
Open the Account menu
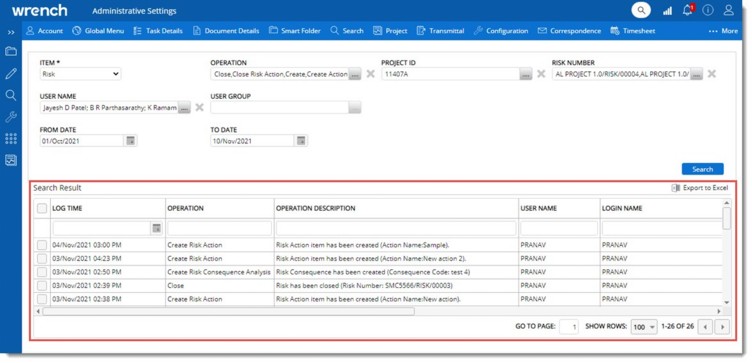click(x=44, y=31)
